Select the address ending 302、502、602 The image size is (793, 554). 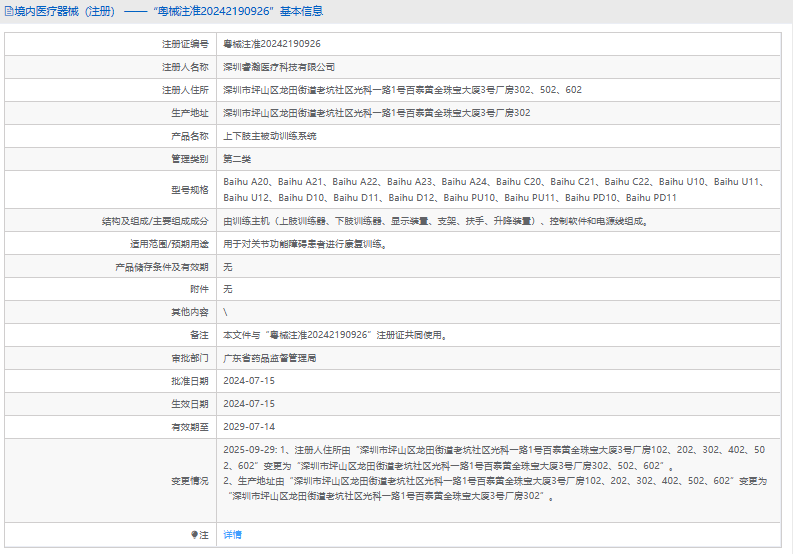403,90
